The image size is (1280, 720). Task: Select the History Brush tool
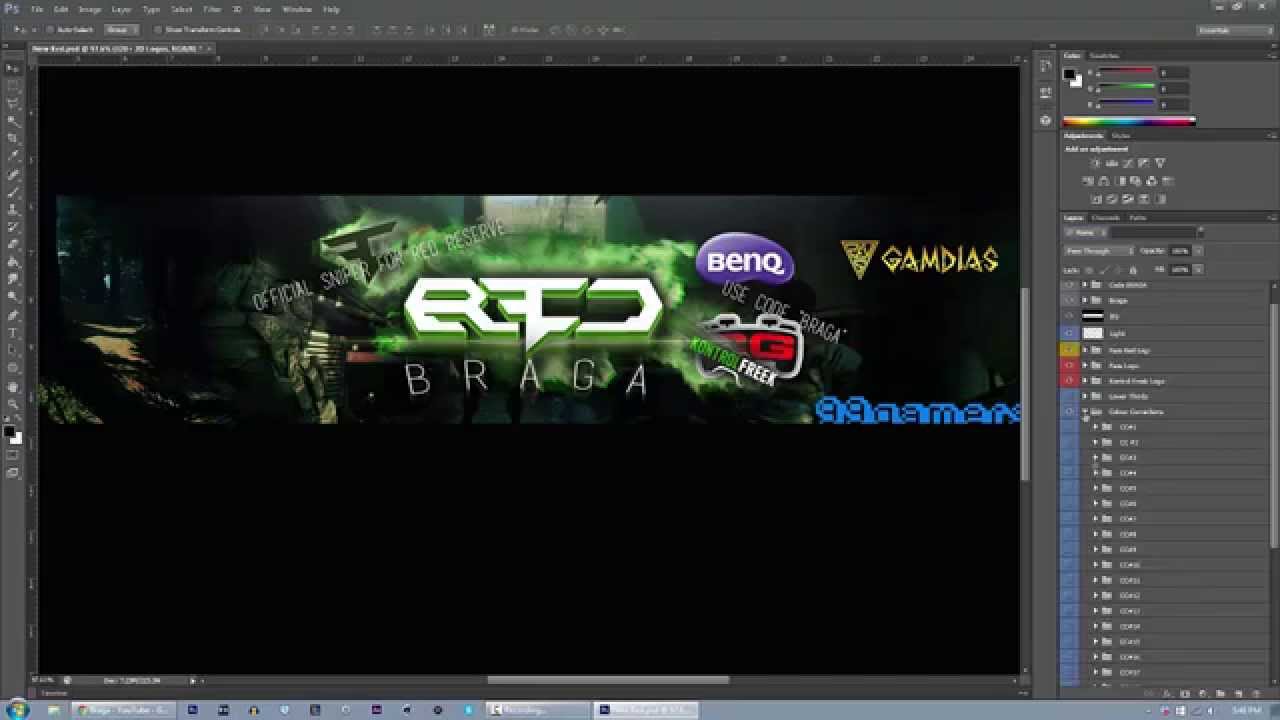click(13, 227)
